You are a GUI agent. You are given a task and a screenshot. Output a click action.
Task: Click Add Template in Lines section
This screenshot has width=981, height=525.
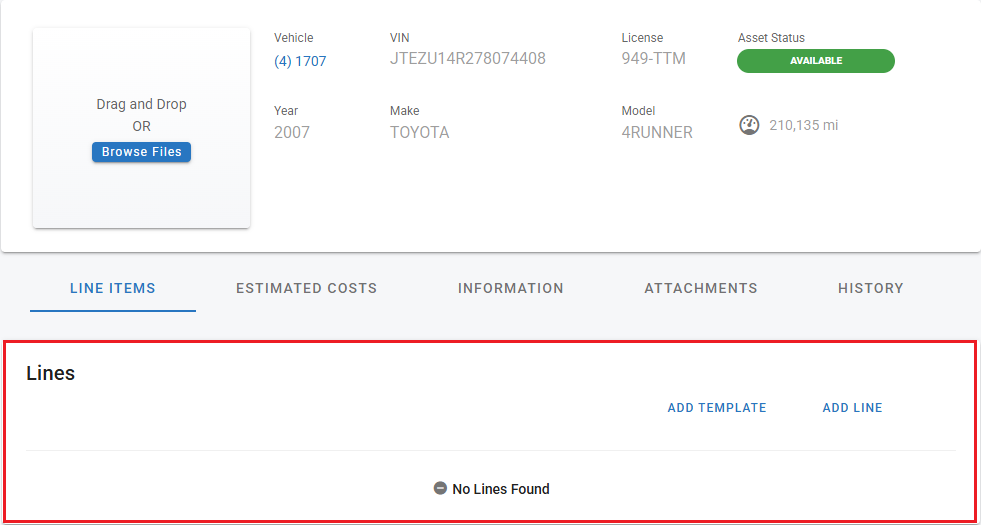[x=717, y=408]
